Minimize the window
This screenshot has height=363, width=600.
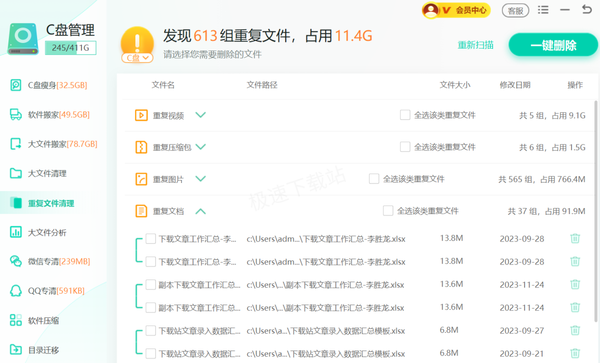[x=565, y=10]
